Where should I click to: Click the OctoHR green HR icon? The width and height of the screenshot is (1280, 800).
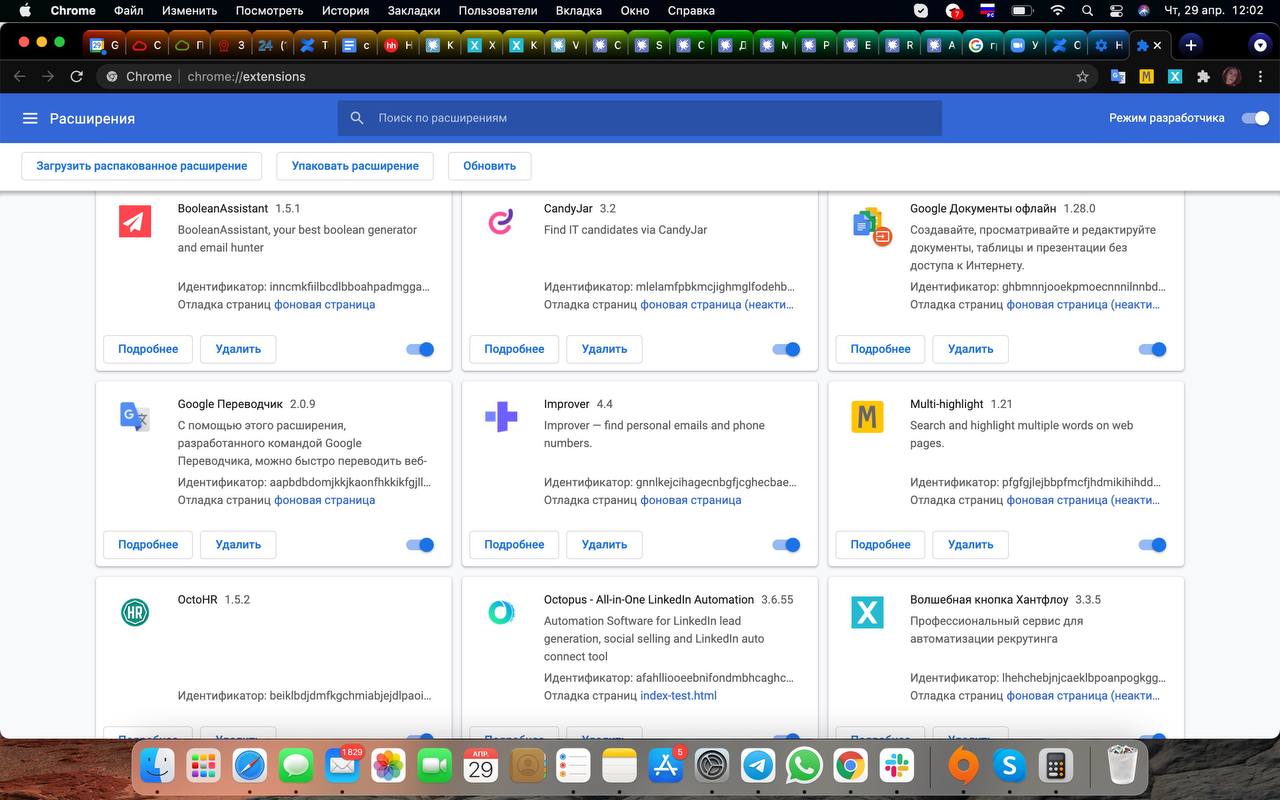click(135, 612)
